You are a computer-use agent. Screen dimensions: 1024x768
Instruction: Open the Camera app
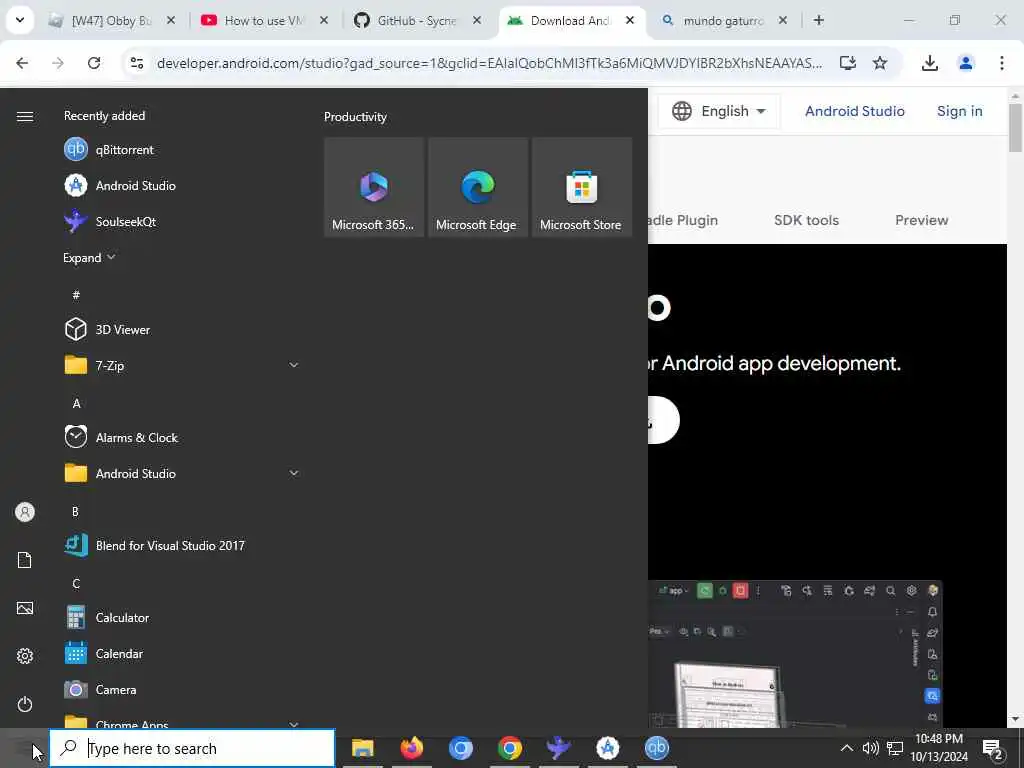(x=182, y=690)
